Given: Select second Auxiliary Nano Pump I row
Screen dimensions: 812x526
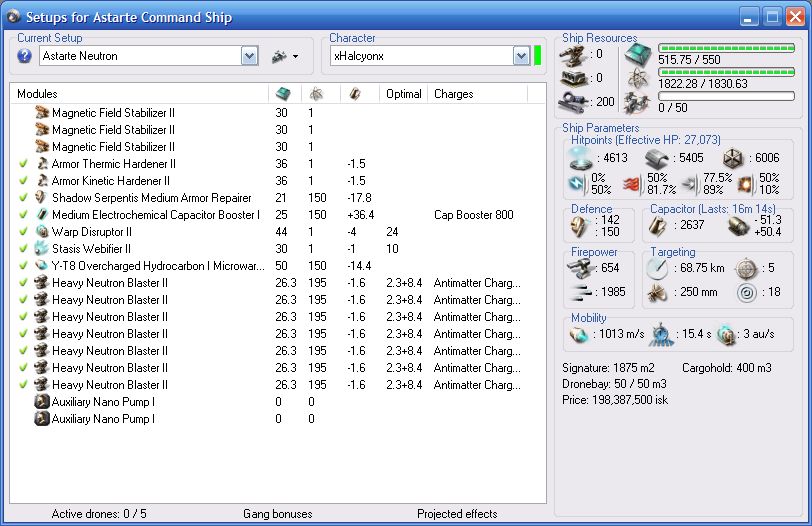Looking at the screenshot, I should 278,419.
